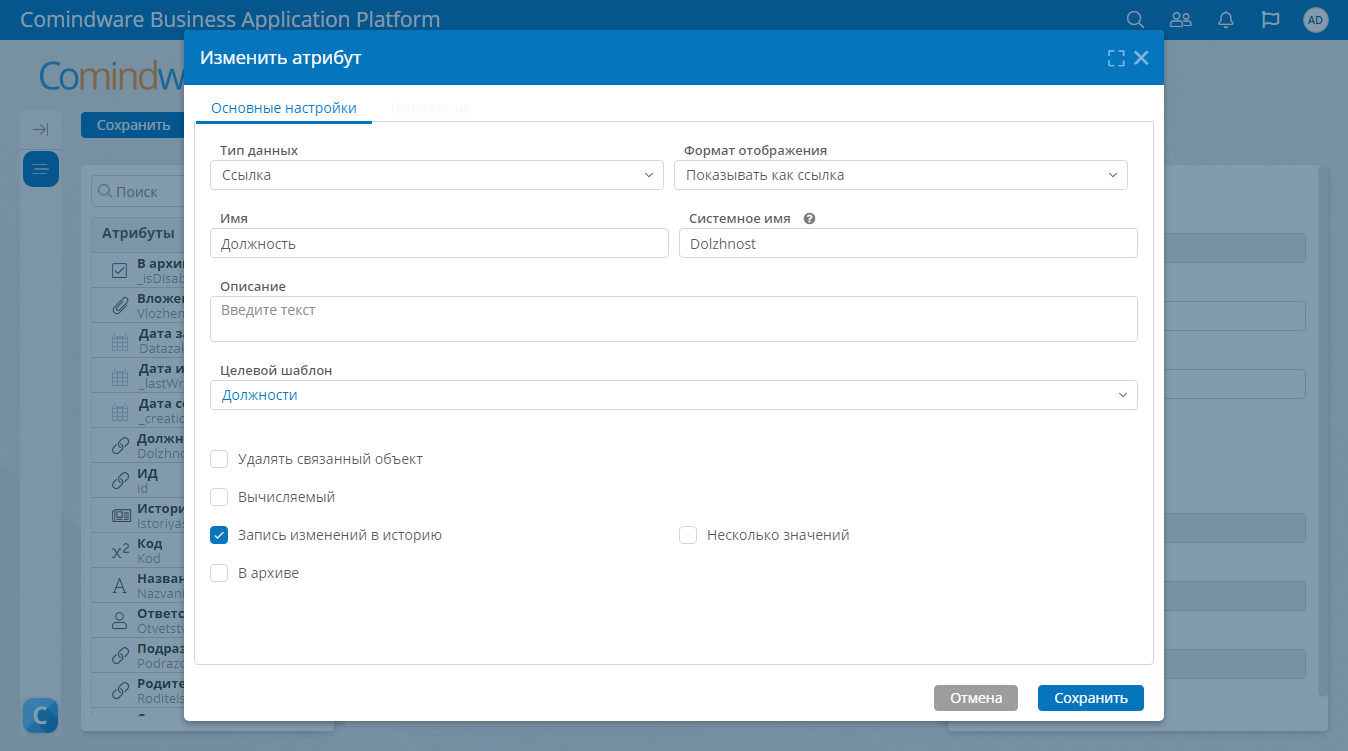Click the magnifier icon in attribute search
Image resolution: width=1348 pixels, height=751 pixels.
[x=104, y=191]
